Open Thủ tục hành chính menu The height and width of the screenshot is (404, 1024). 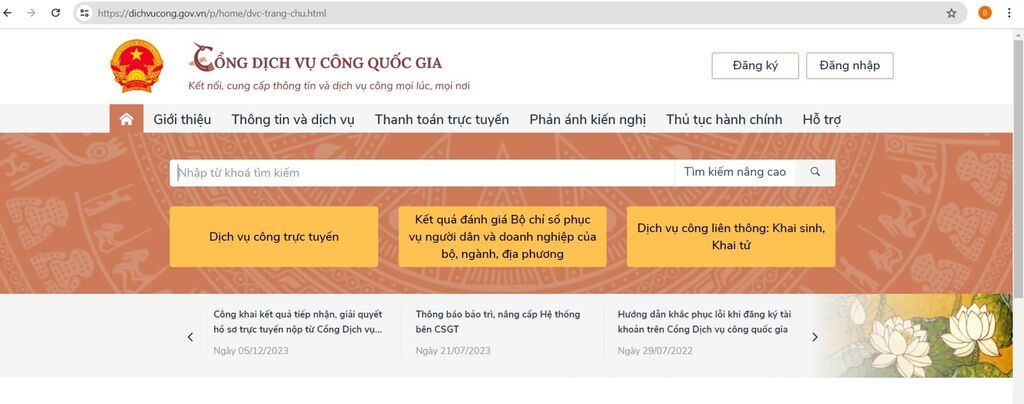tap(724, 120)
